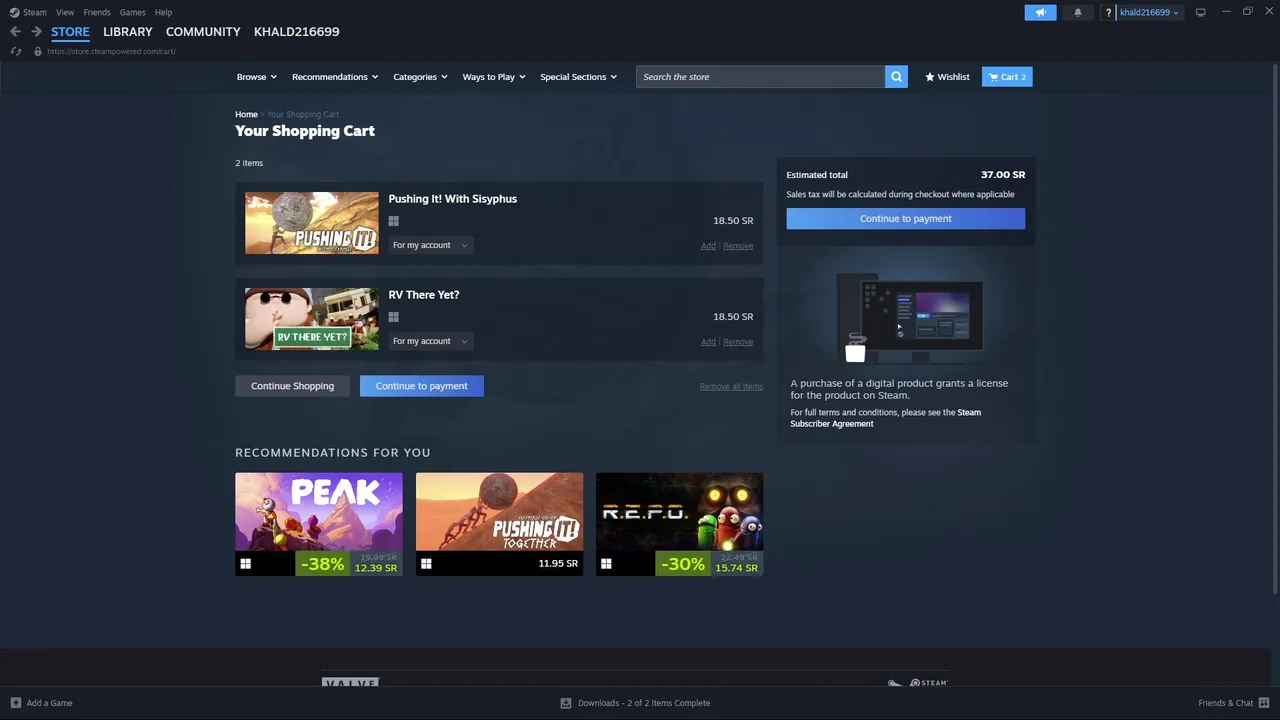Viewport: 1280px width, 720px height.
Task: Open the Friends menu
Action: 97,12
